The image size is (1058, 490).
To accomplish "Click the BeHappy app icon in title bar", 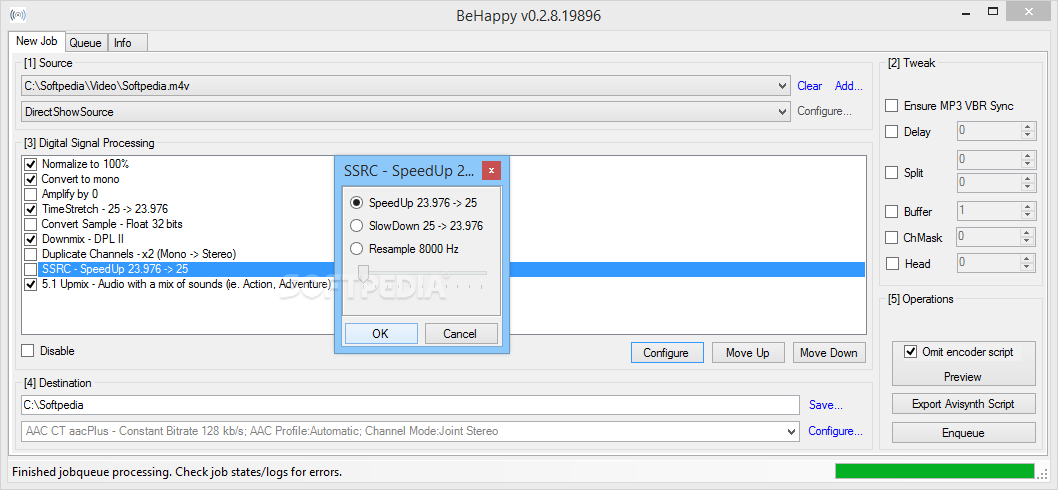I will click(x=17, y=16).
